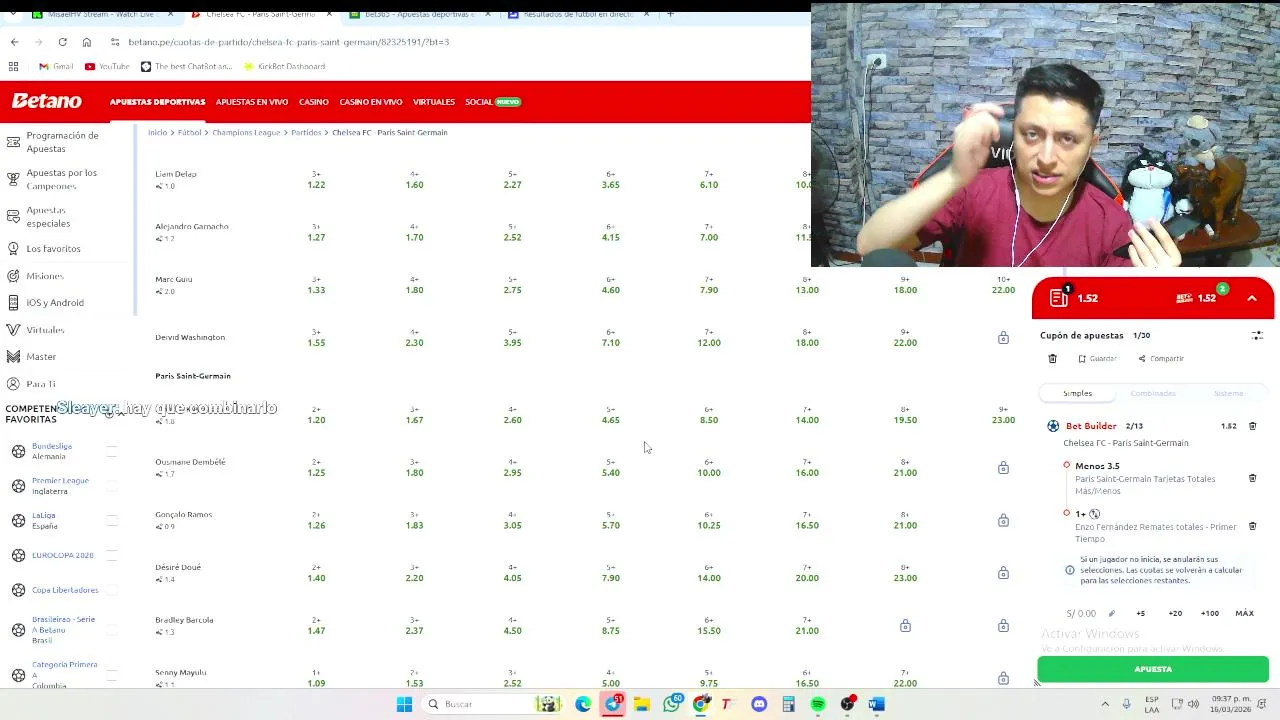Place bet with the APUESTA button
Screen dimensions: 1280x720
click(x=1153, y=669)
